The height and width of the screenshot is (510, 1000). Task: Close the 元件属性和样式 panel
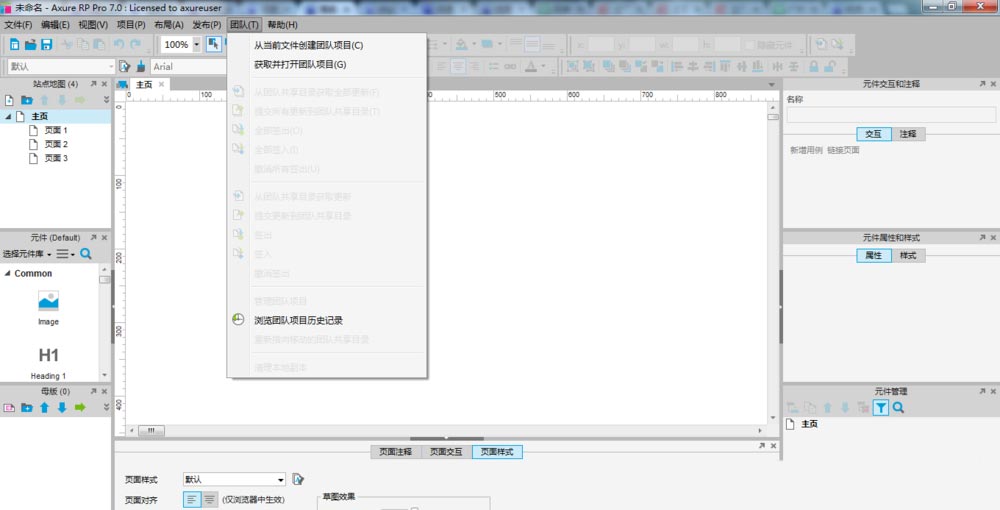point(993,237)
